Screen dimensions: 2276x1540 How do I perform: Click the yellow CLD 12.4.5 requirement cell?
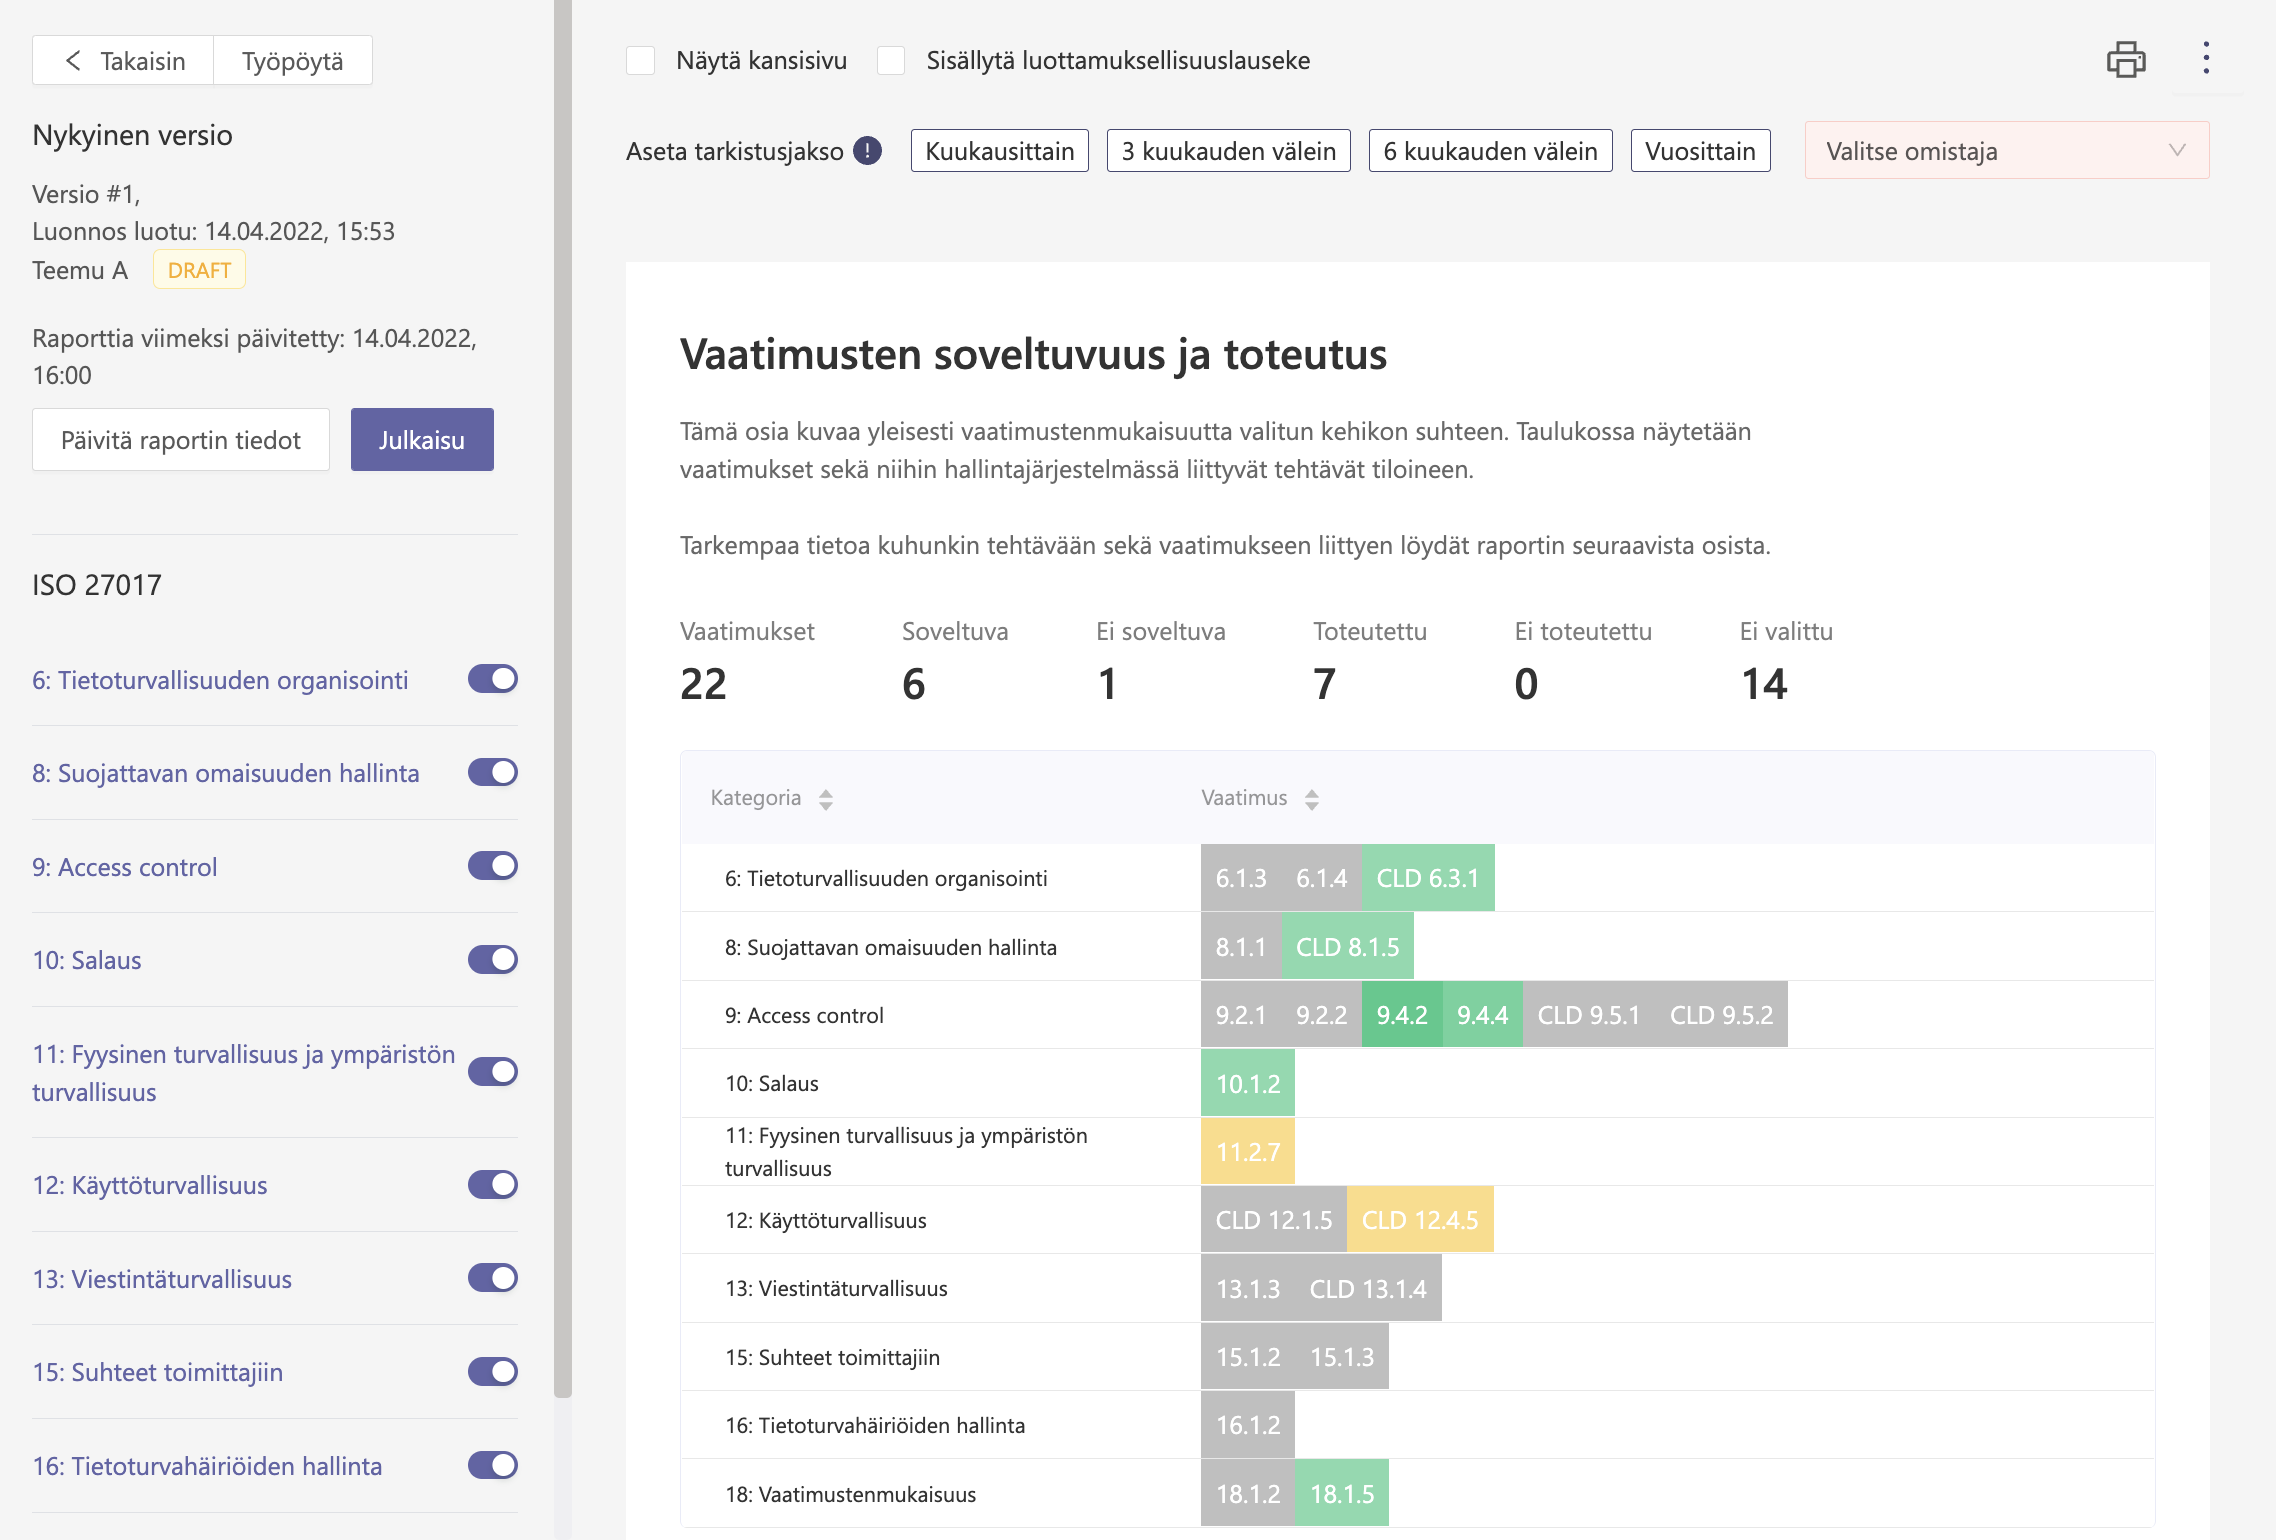point(1419,1220)
